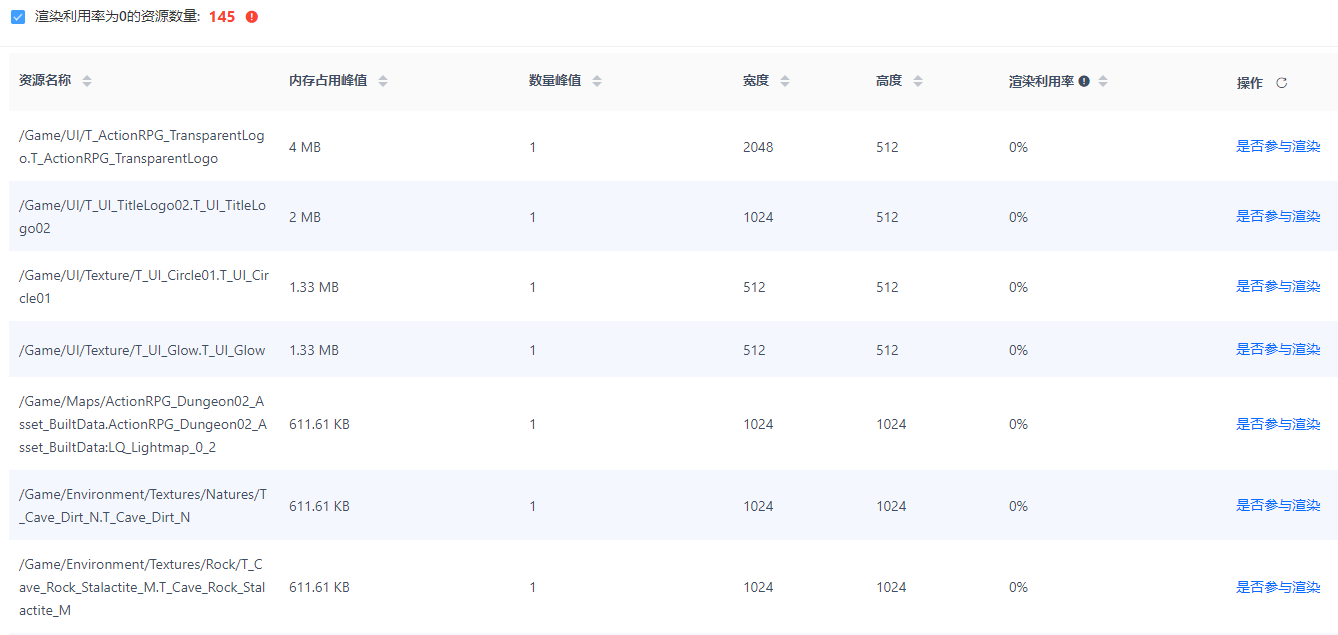Uncheck the 渲染利用率为0的资源数量 checkbox

[x=18, y=17]
